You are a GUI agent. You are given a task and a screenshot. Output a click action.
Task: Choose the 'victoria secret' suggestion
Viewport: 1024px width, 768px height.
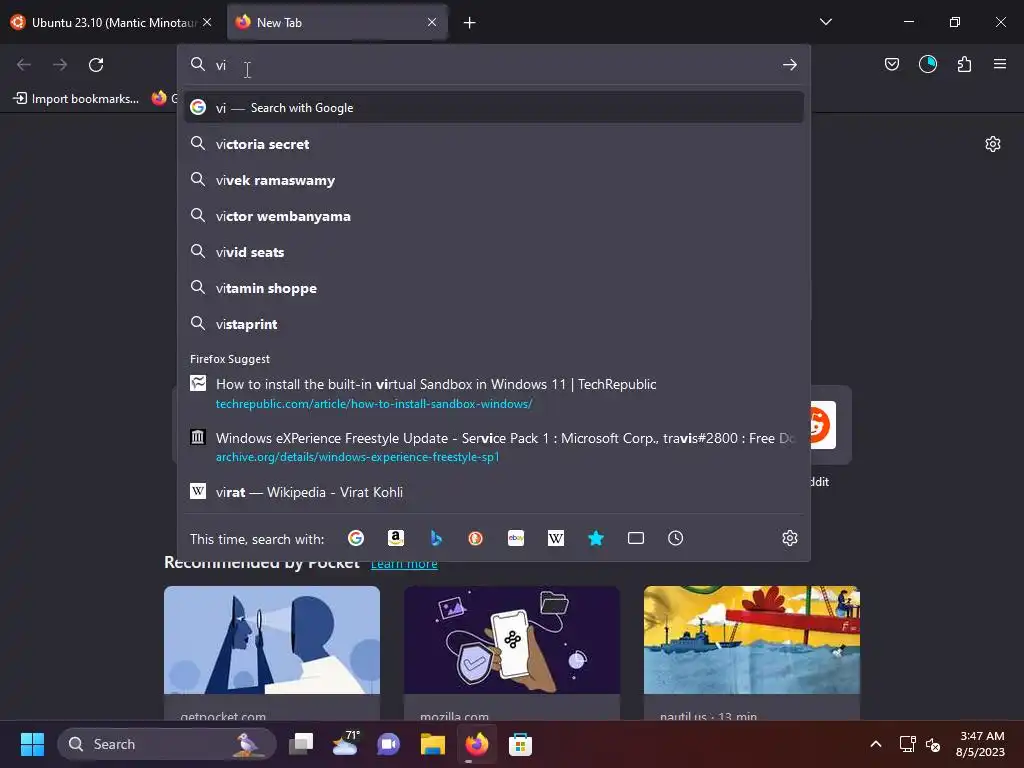tap(494, 144)
